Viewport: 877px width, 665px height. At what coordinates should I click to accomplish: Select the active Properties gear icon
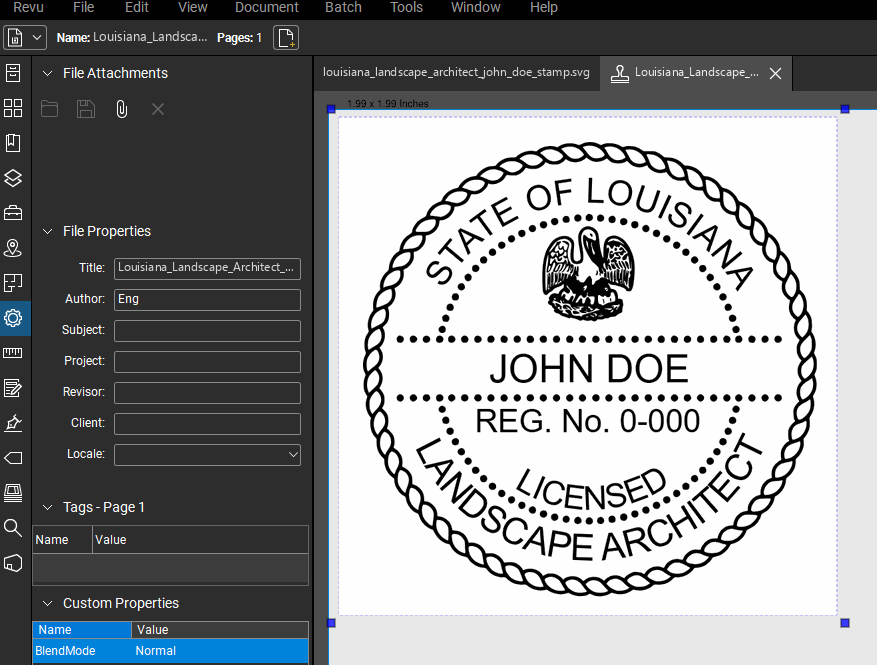pos(13,318)
